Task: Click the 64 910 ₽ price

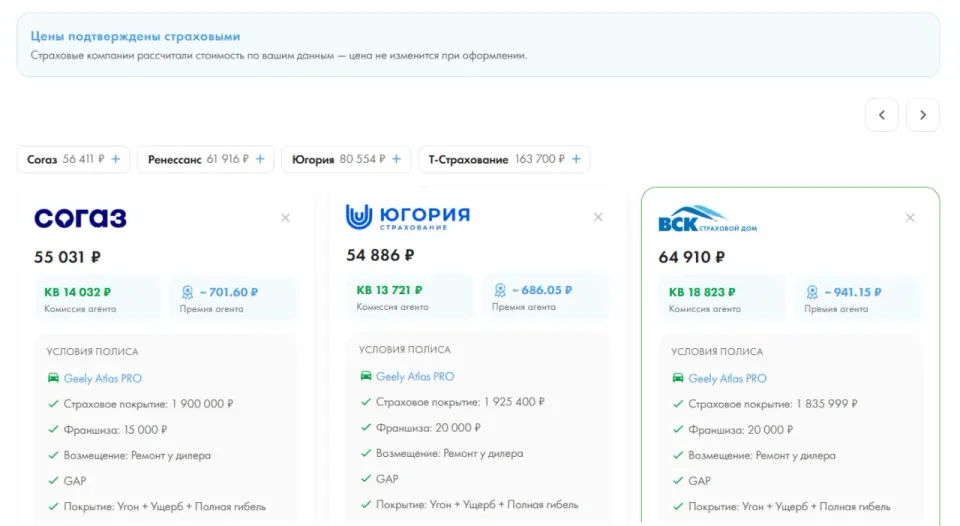Action: pyautogui.click(x=692, y=257)
